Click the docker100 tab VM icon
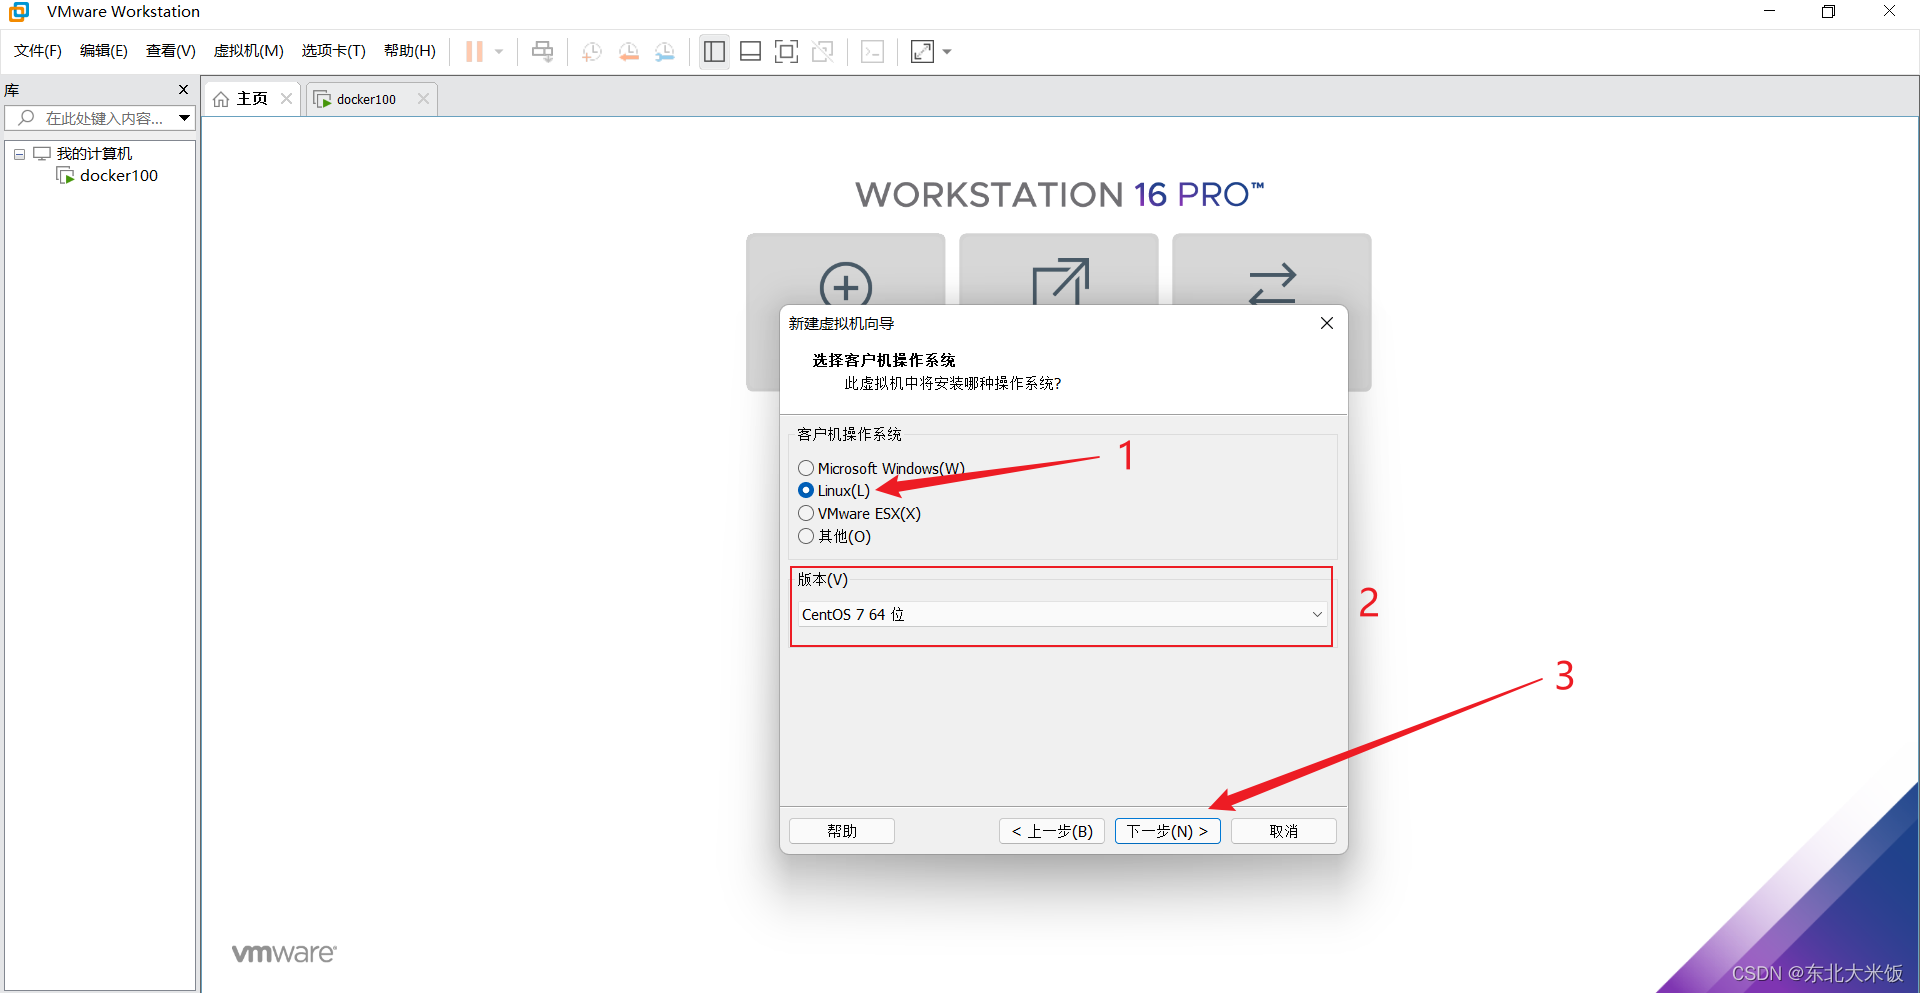 tap(322, 99)
